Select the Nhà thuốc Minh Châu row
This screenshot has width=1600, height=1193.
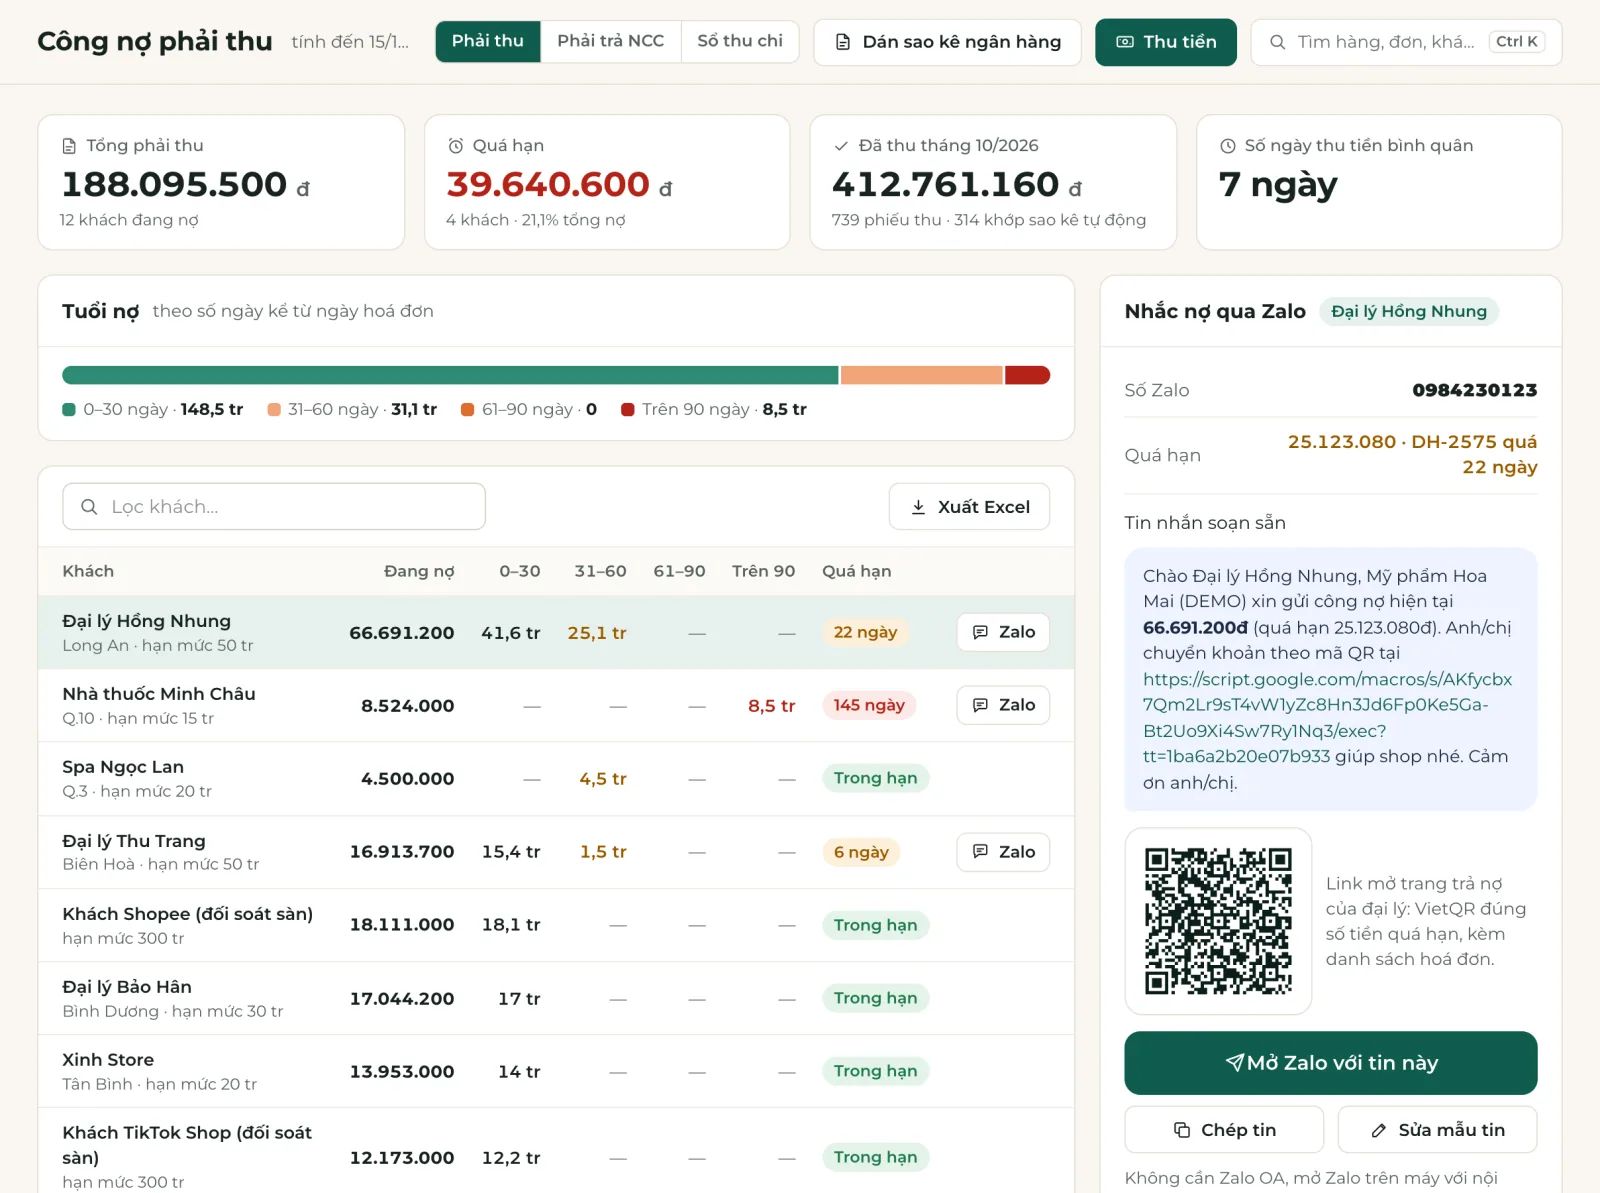(556, 705)
